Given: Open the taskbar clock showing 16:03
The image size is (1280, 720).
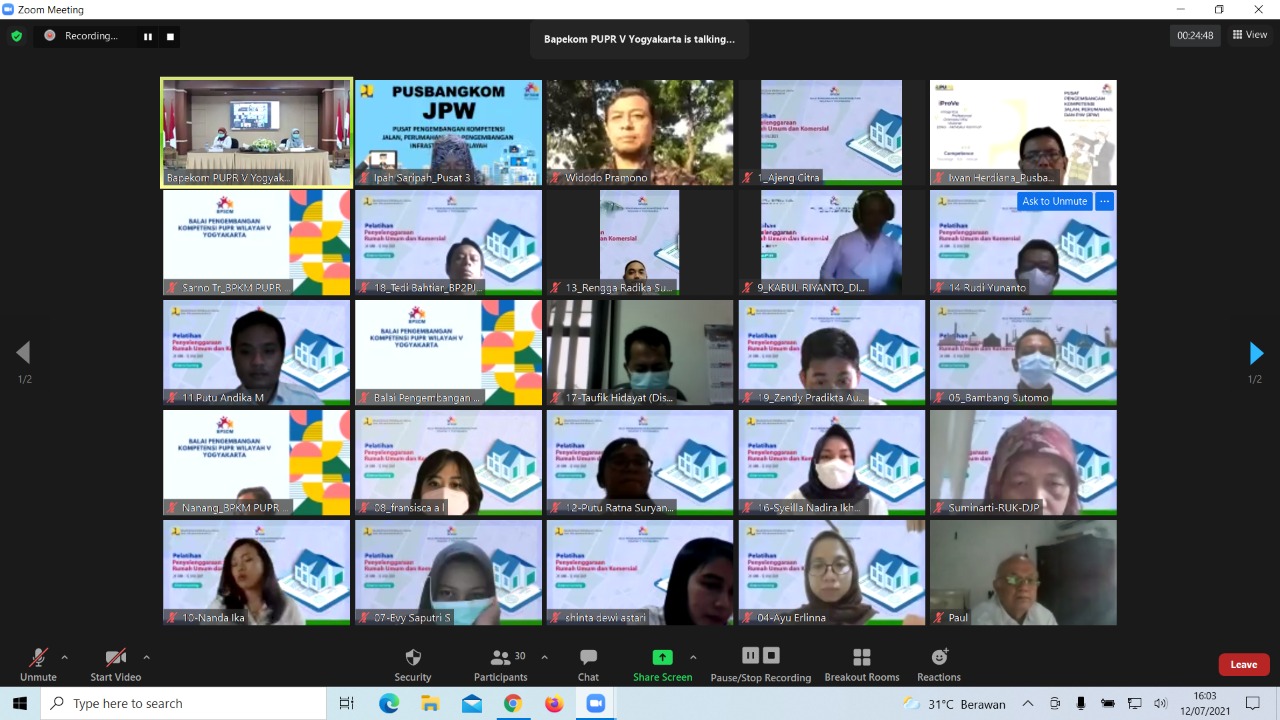Looking at the screenshot, I should click(x=1205, y=703).
